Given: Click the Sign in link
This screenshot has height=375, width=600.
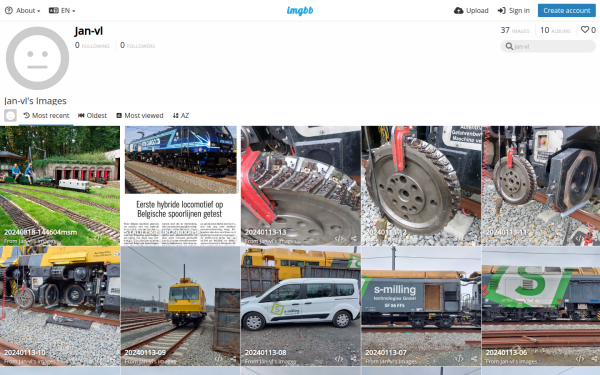Looking at the screenshot, I should pos(514,11).
